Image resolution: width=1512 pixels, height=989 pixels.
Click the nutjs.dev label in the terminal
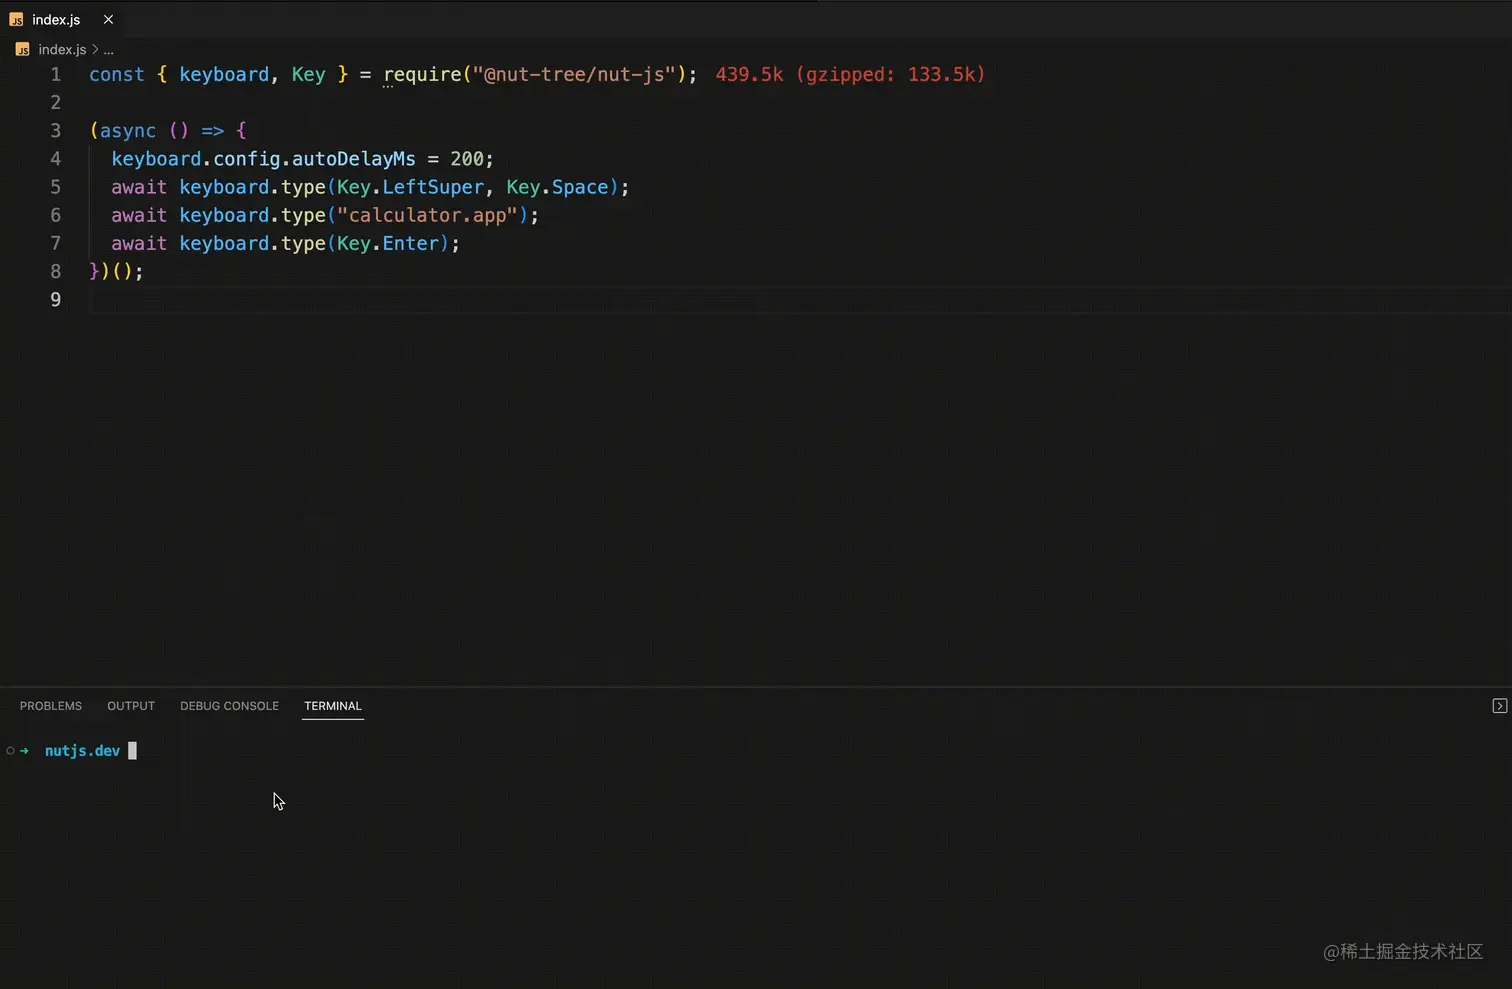[82, 750]
